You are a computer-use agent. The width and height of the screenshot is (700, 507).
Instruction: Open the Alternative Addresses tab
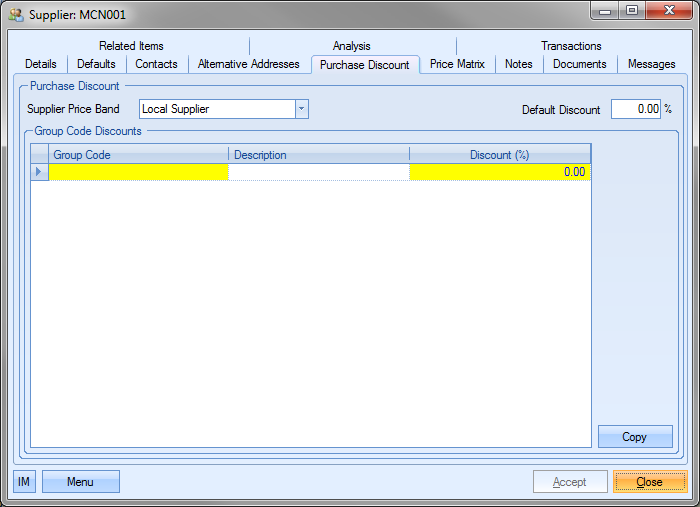tap(248, 64)
